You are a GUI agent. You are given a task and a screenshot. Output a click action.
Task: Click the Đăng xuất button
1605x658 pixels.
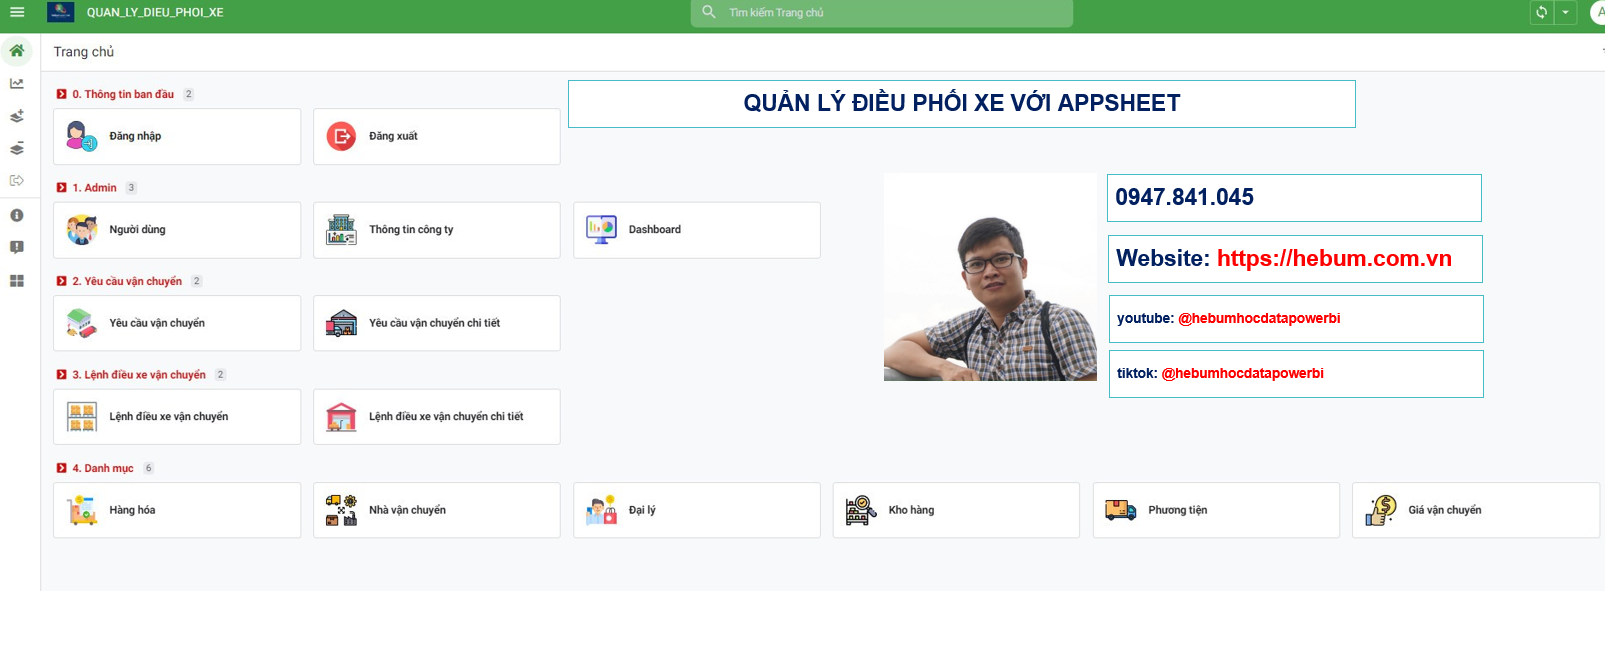pos(436,136)
